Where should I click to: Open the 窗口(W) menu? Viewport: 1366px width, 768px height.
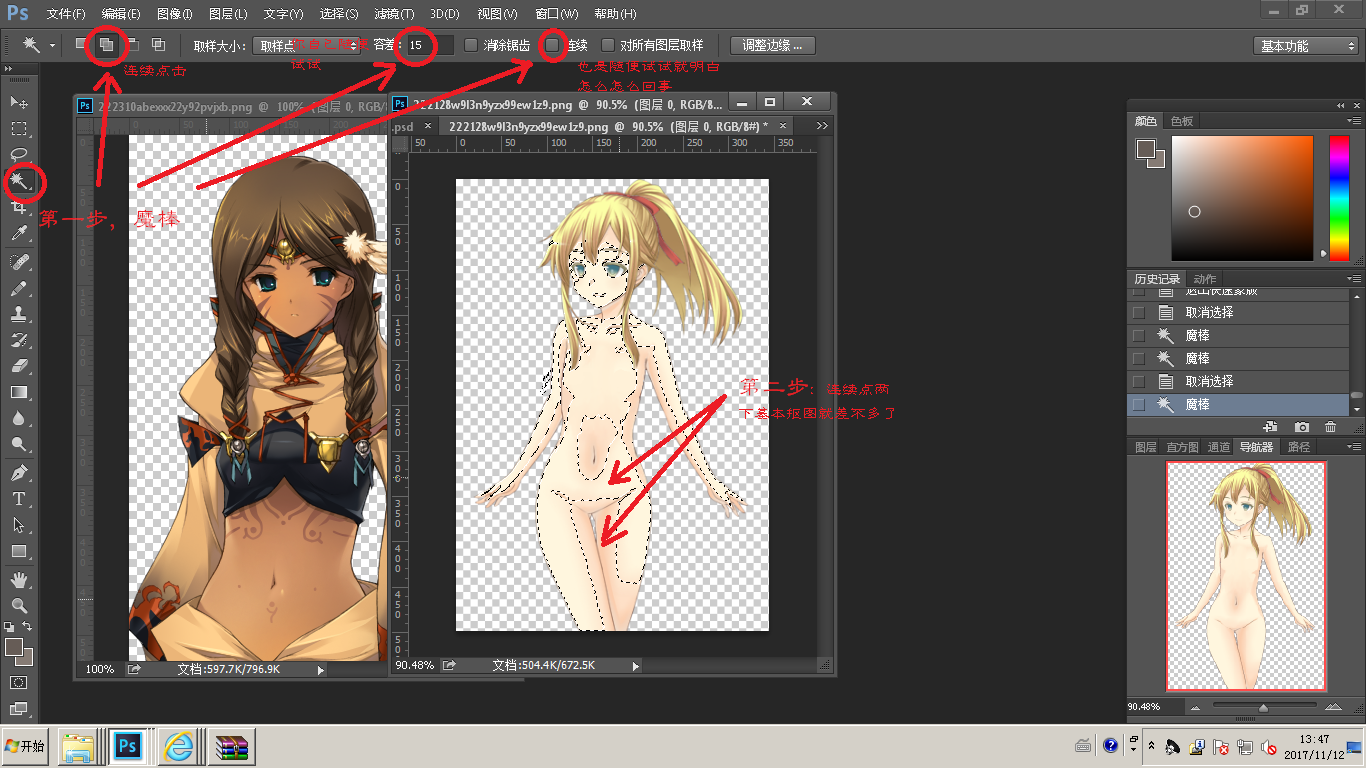coord(557,14)
